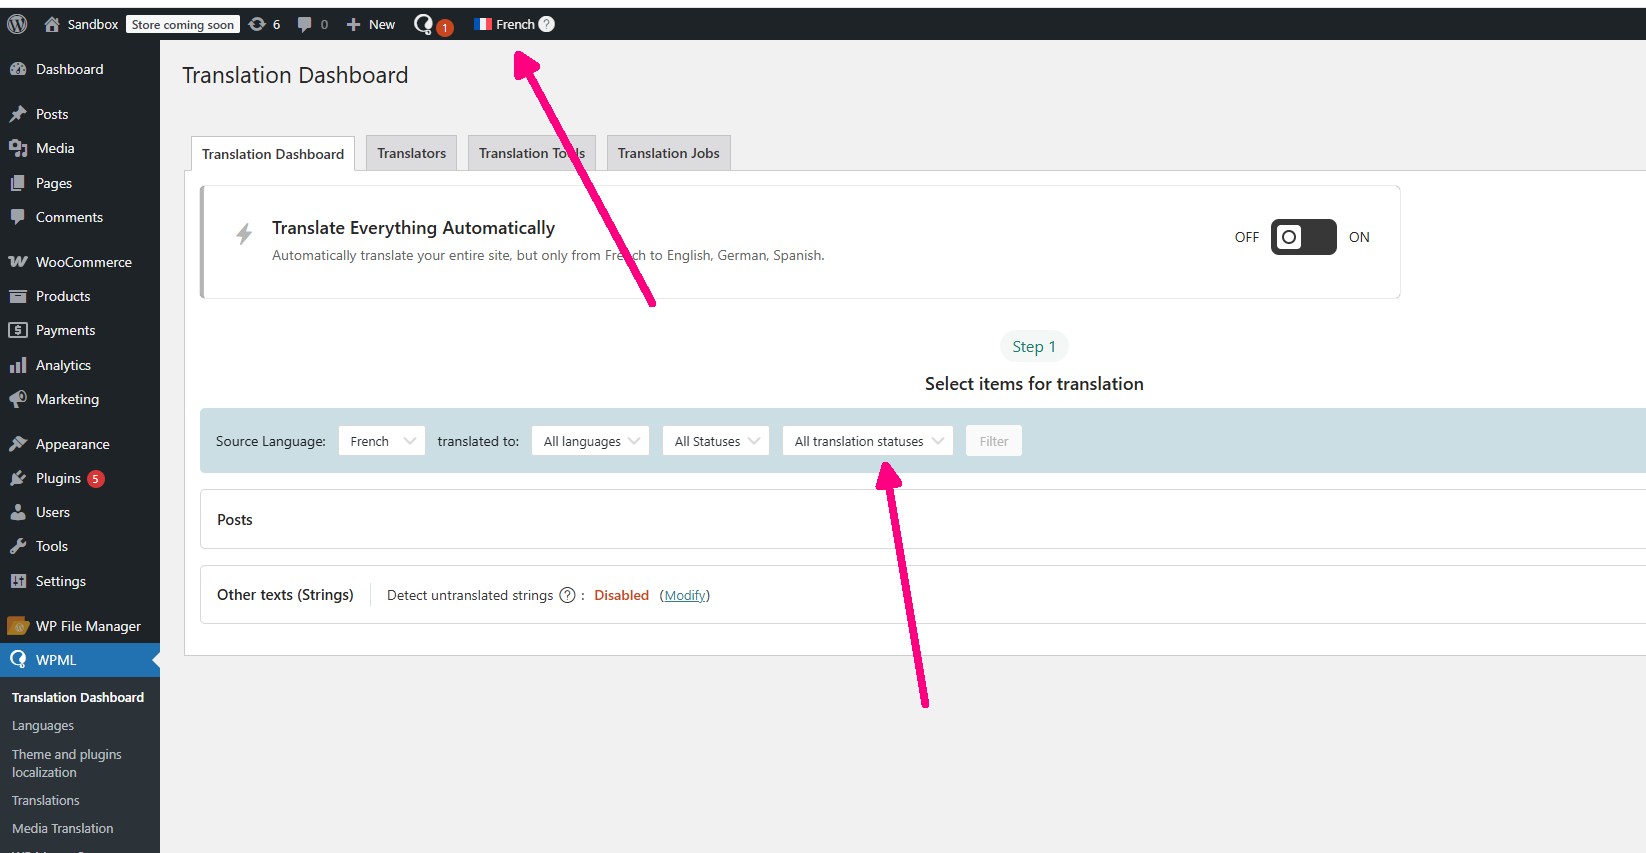The width and height of the screenshot is (1646, 853).
Task: Click the WP File Manager folder icon
Action: tap(18, 626)
